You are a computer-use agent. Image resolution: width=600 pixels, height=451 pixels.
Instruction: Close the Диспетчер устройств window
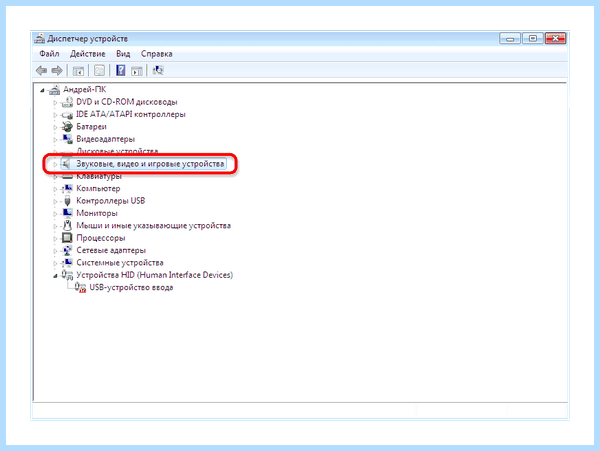pyautogui.click(x=556, y=38)
